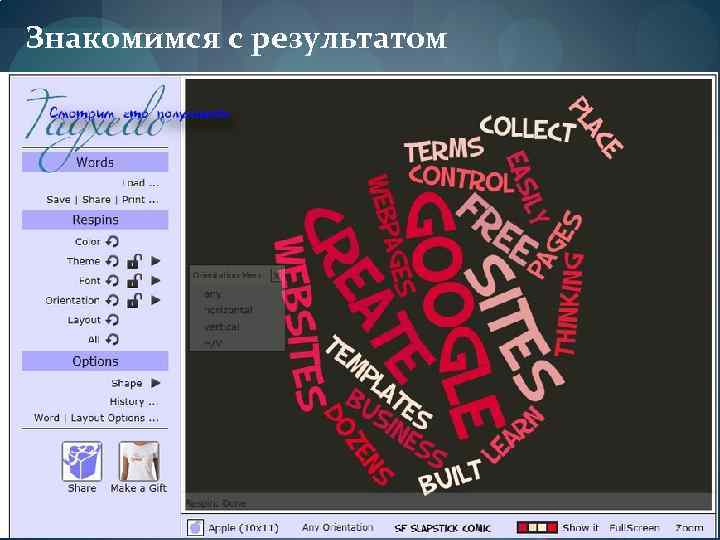Click Save | Share | Print... link

click(x=102, y=200)
